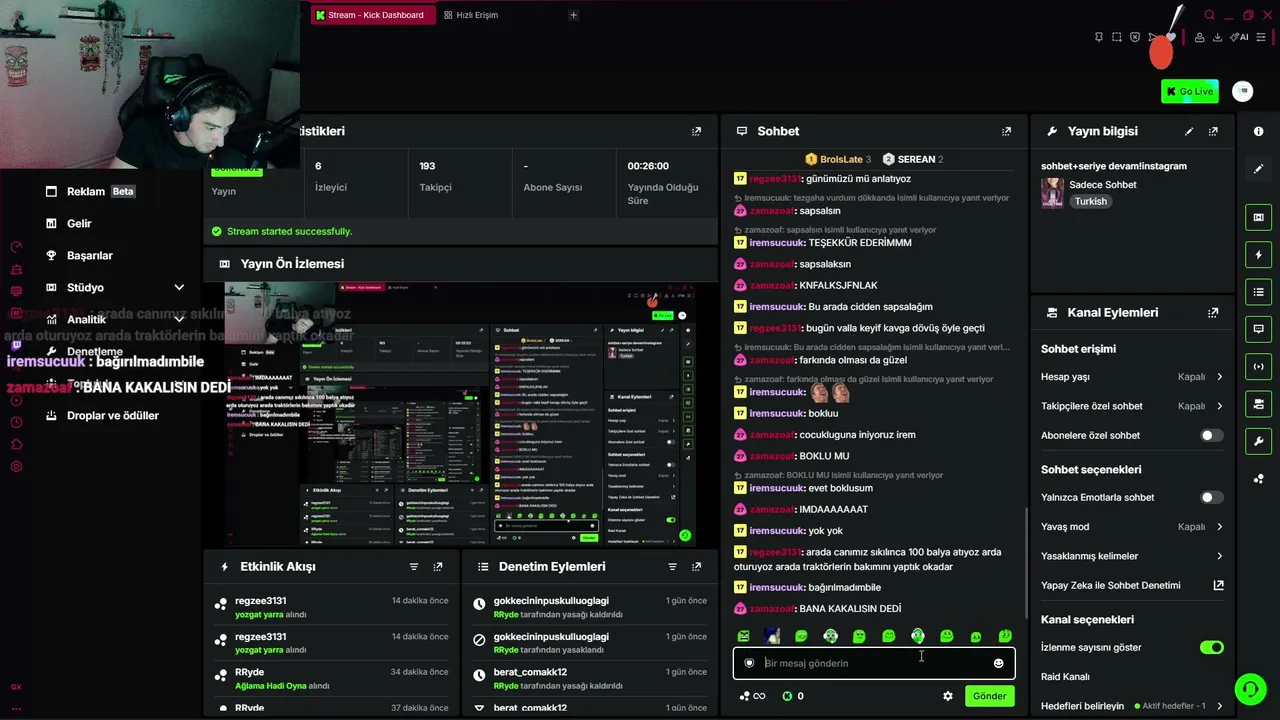Open Yapay Zeka ile Sohbet Denetimi external link
Viewport: 1280px width, 720px height.
pos(1218,585)
